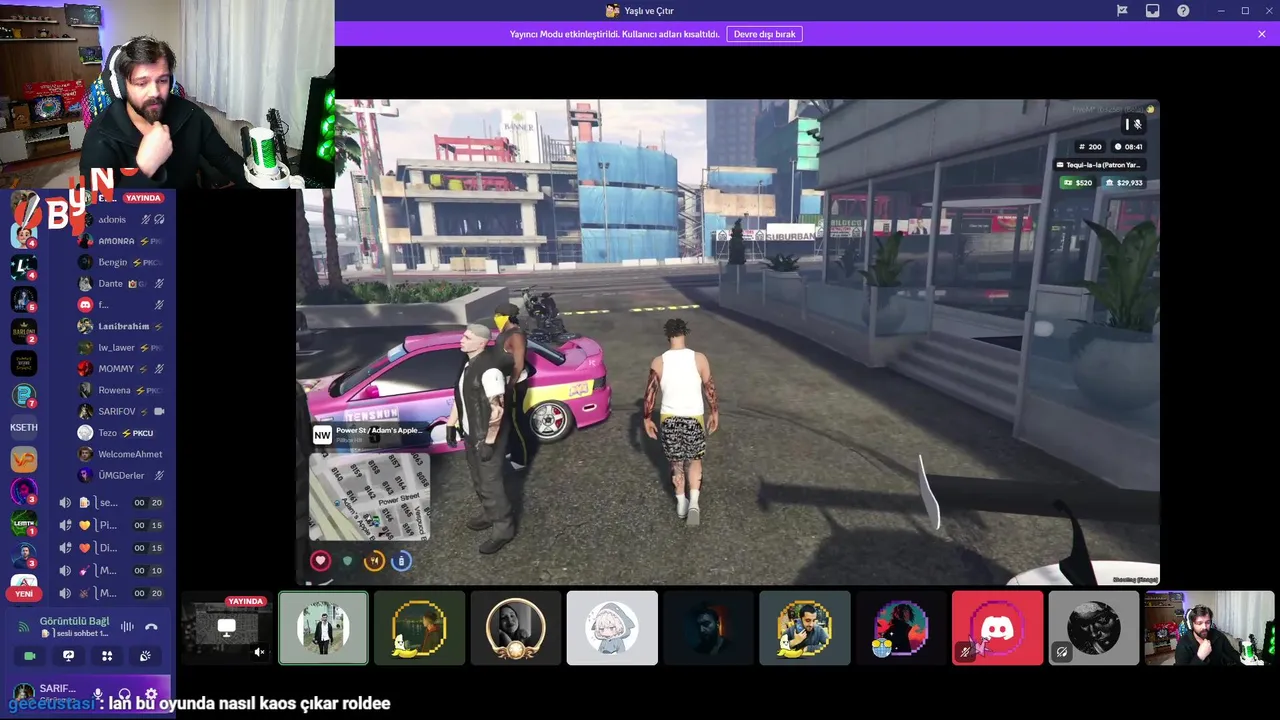Open the activities launcher button

(107, 656)
